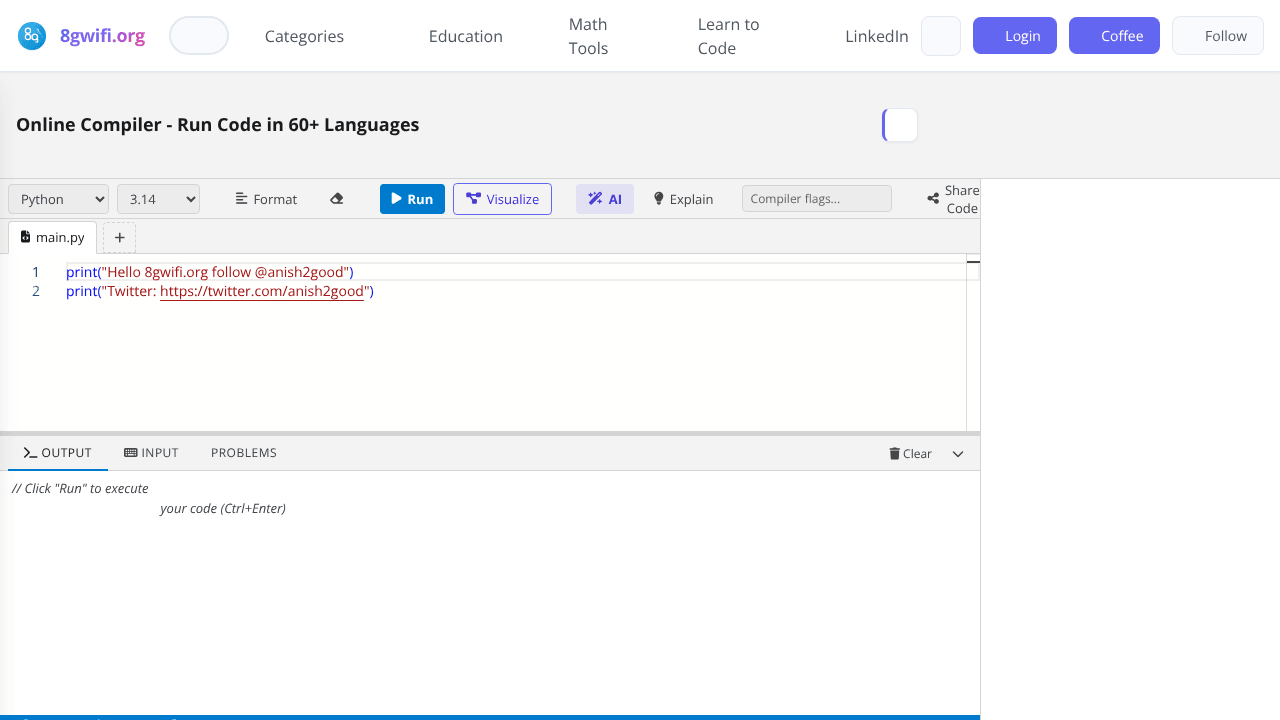Open the Math Tools menu

pos(589,36)
